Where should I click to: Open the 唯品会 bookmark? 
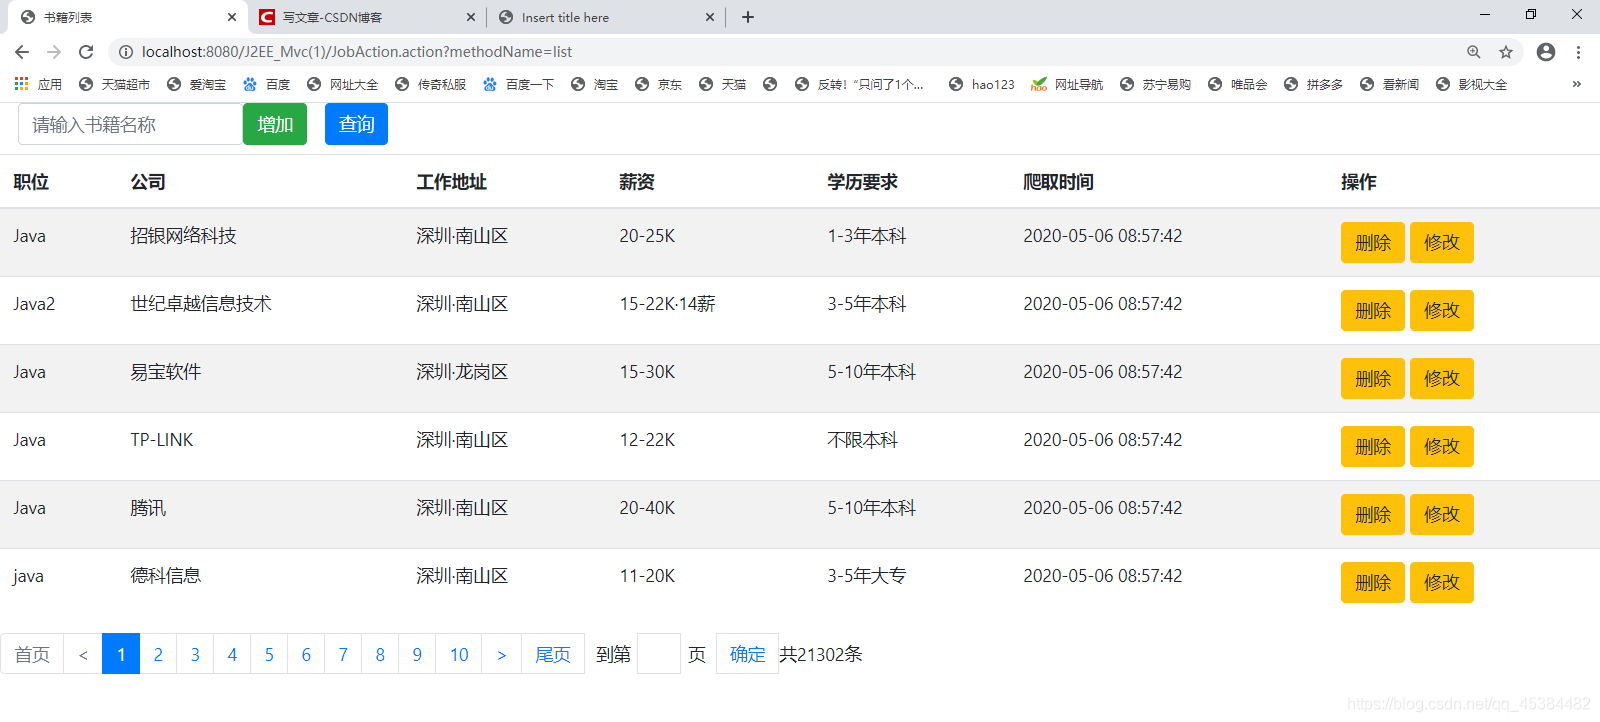[x=1237, y=84]
